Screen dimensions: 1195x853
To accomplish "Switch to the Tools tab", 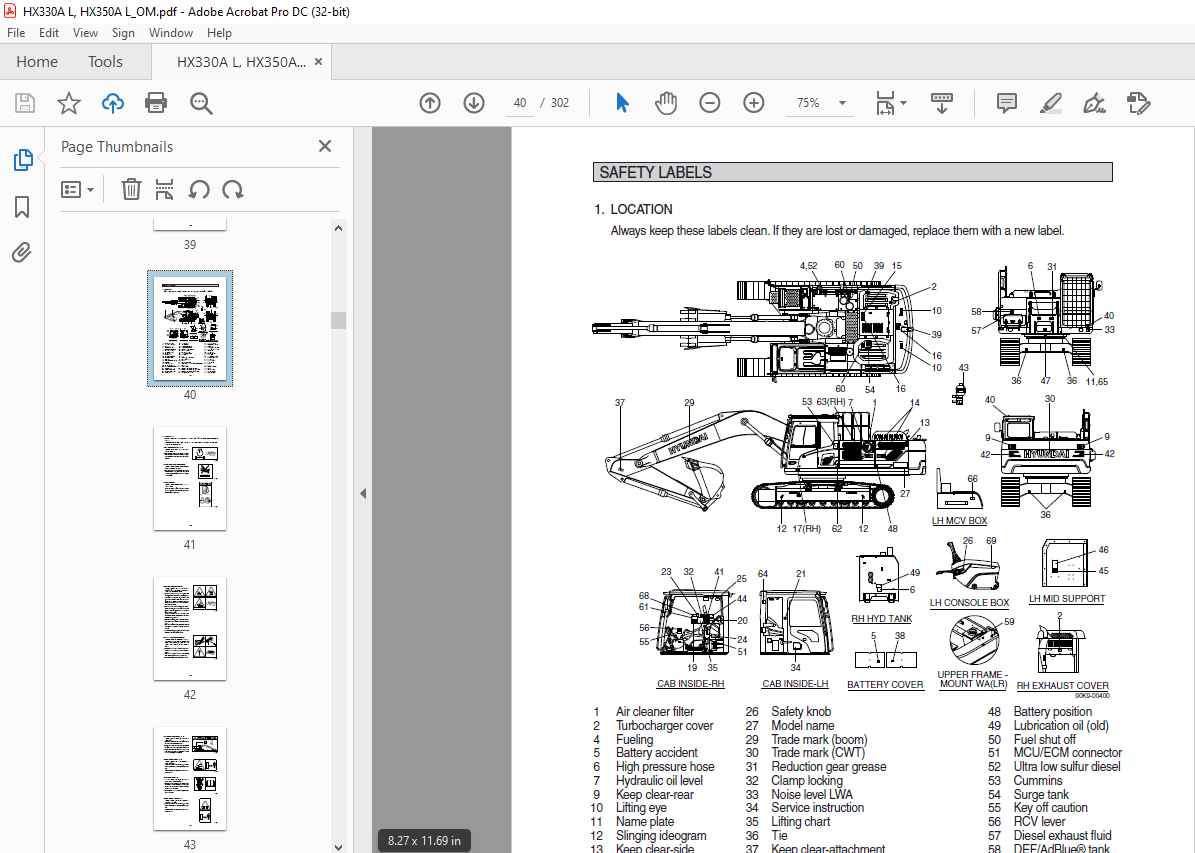I will (x=105, y=62).
